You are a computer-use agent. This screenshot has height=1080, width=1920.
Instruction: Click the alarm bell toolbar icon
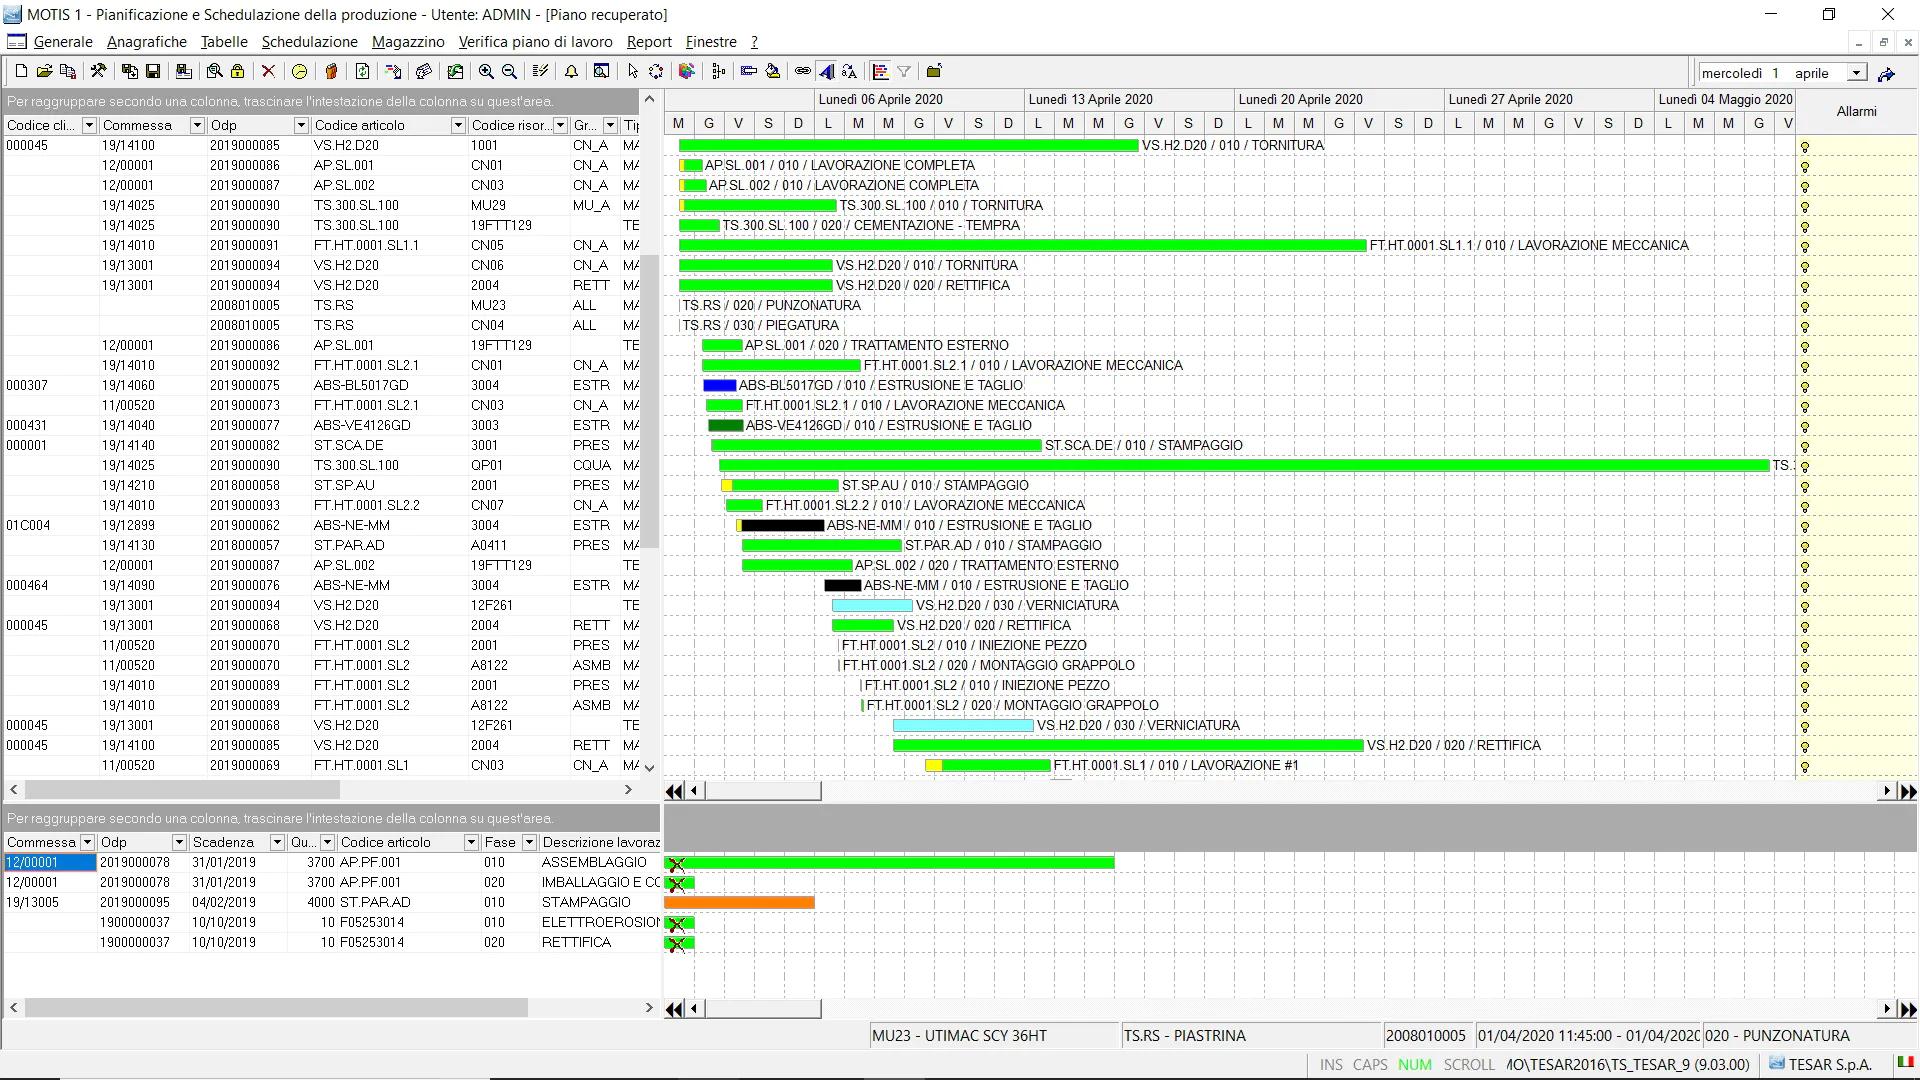click(571, 71)
